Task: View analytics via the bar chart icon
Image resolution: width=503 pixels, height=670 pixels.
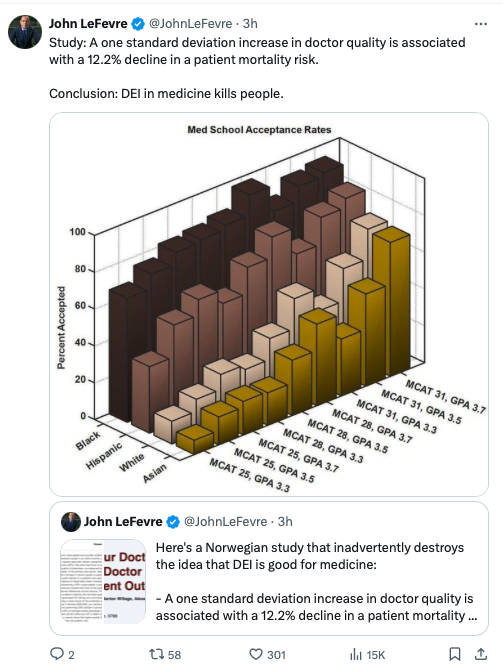Action: [x=356, y=654]
